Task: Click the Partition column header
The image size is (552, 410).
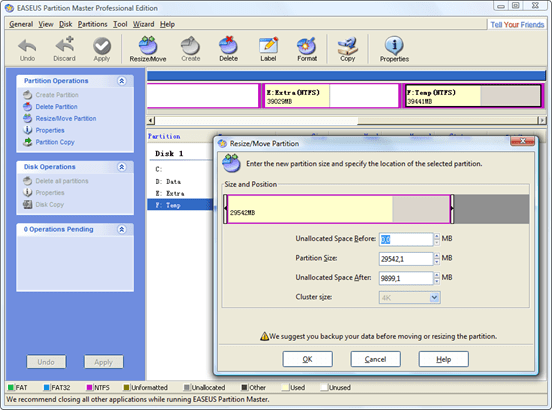Action: click(x=164, y=136)
